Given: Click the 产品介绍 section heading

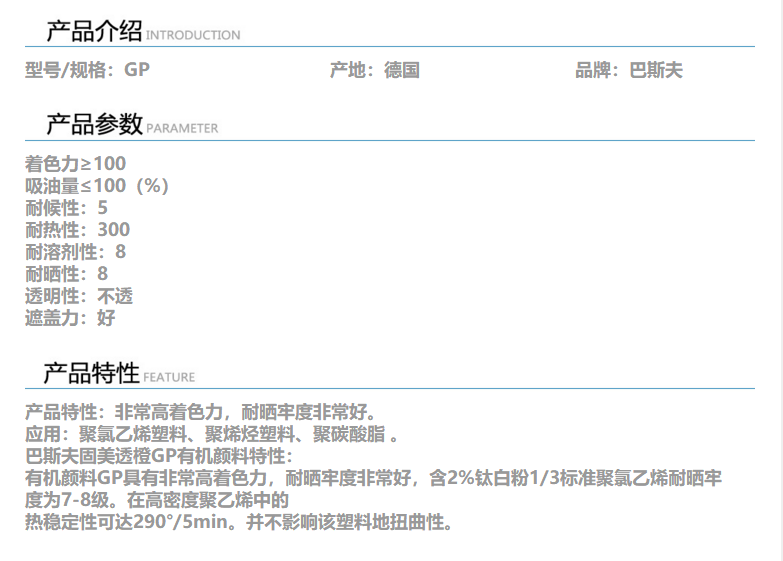Looking at the screenshot, I should pyautogui.click(x=94, y=31).
